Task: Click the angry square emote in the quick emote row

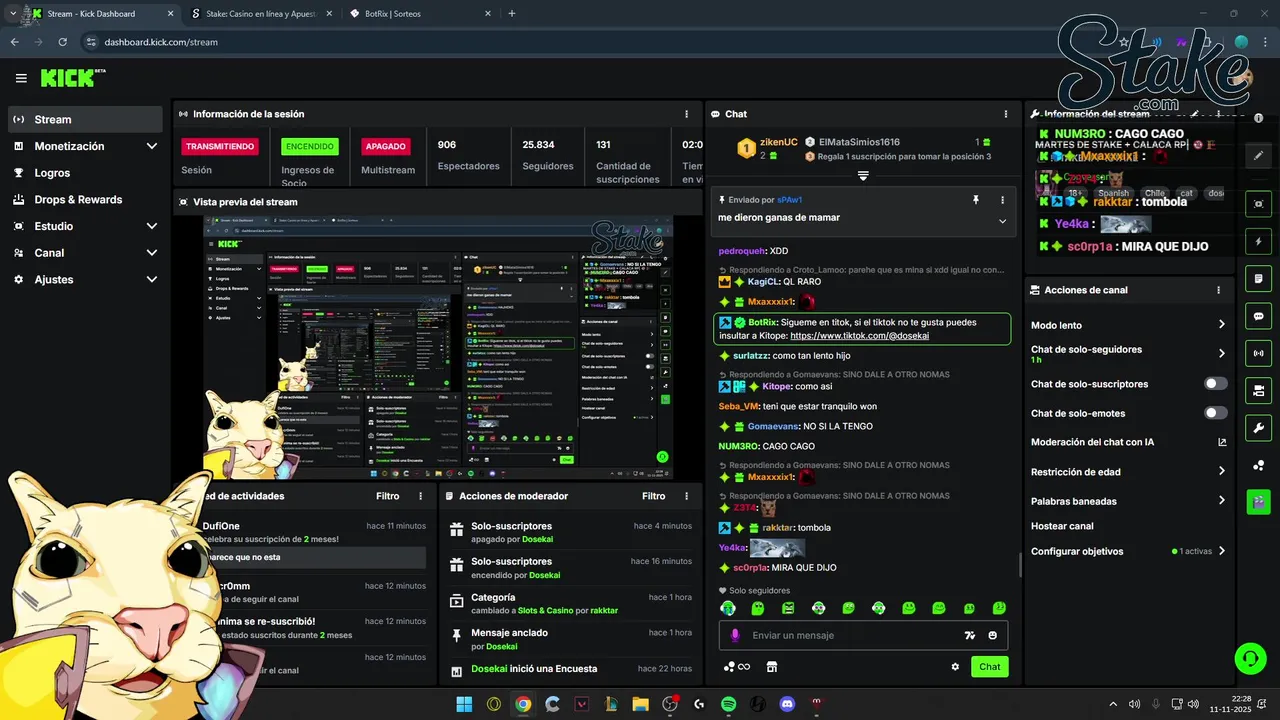Action: 788,608
